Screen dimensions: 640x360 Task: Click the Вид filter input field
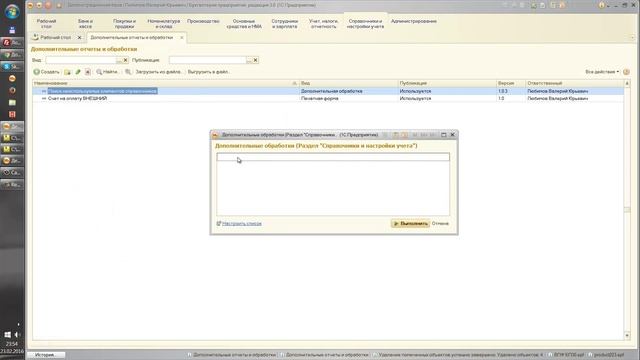point(80,60)
